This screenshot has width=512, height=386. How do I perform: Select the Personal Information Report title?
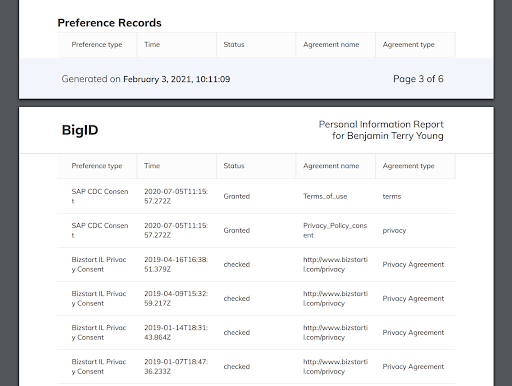tap(381, 124)
